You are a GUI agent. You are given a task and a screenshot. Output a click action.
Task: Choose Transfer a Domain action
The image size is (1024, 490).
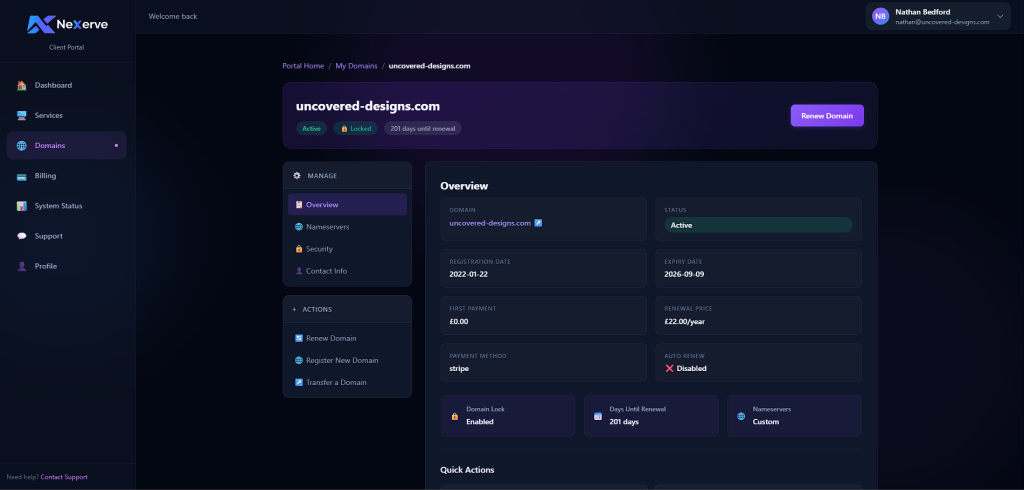tap(336, 382)
